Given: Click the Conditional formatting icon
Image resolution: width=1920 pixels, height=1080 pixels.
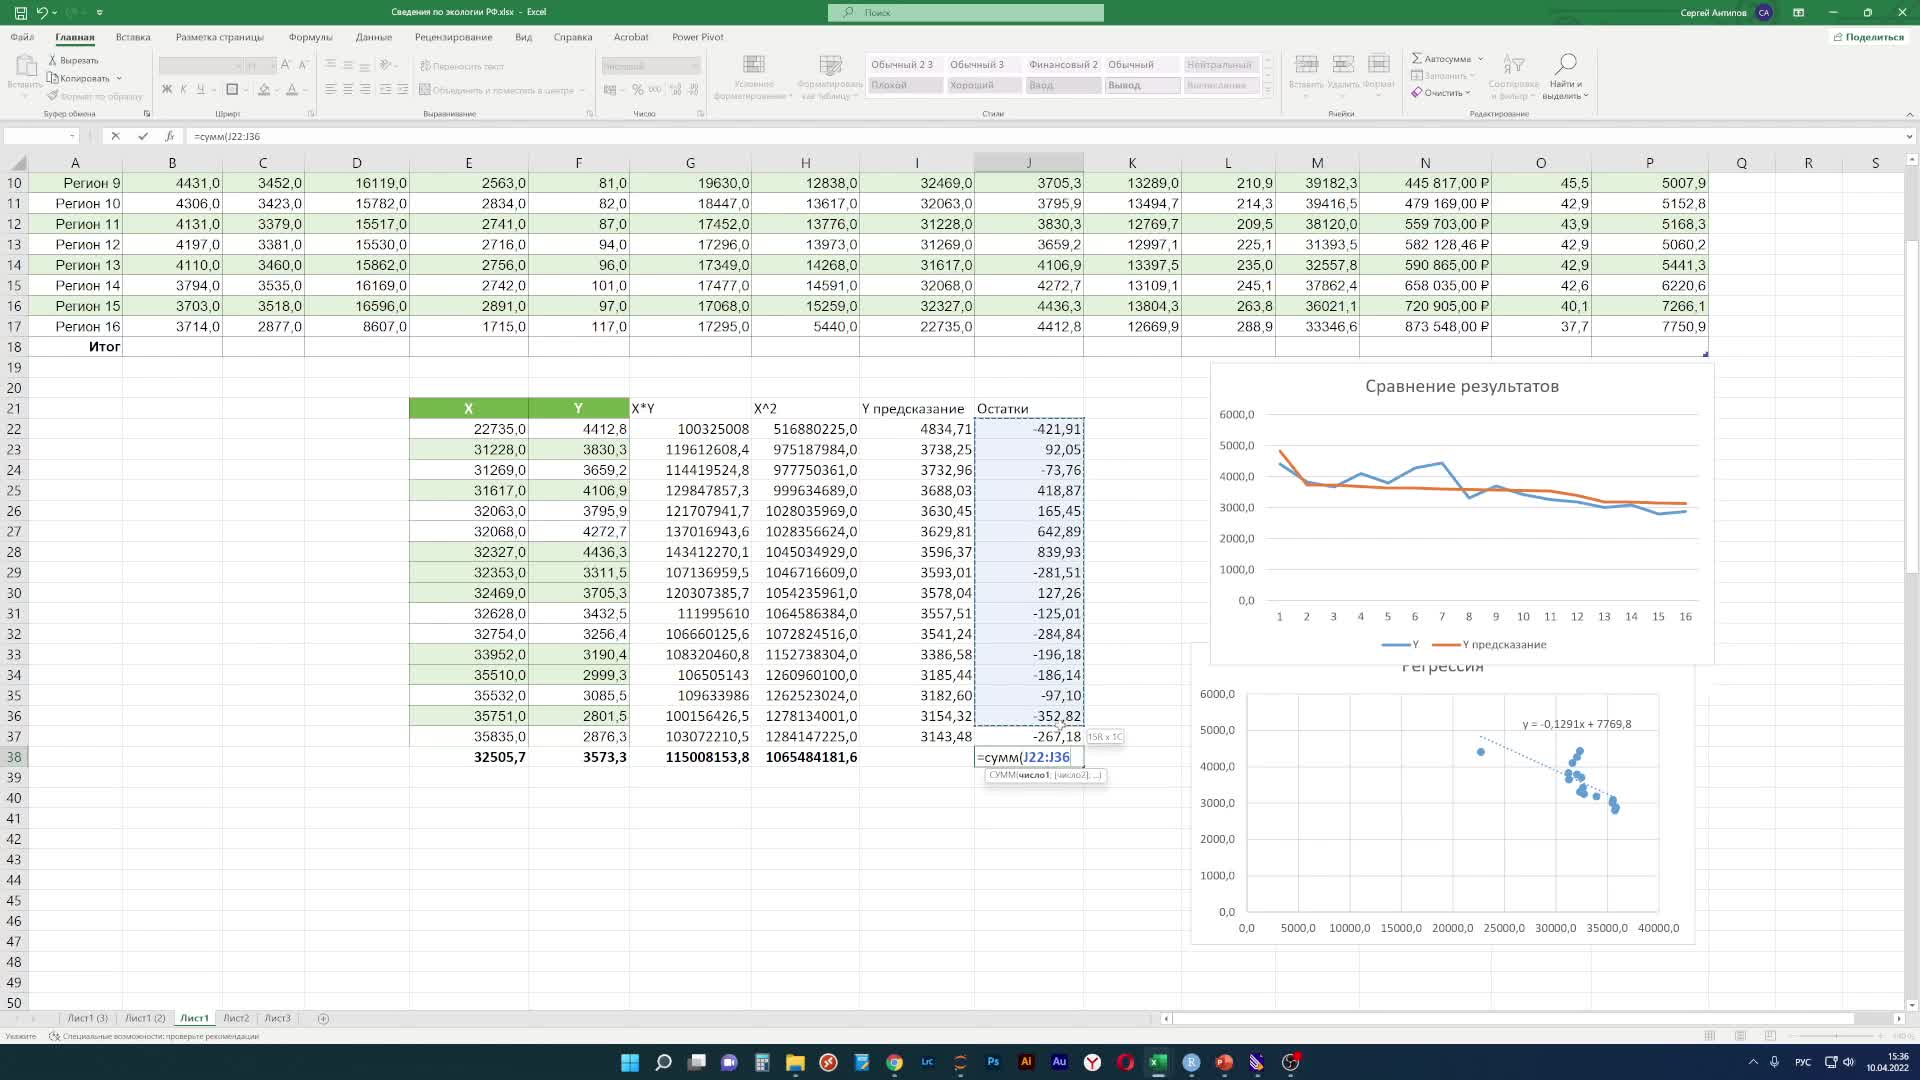Looking at the screenshot, I should click(754, 66).
